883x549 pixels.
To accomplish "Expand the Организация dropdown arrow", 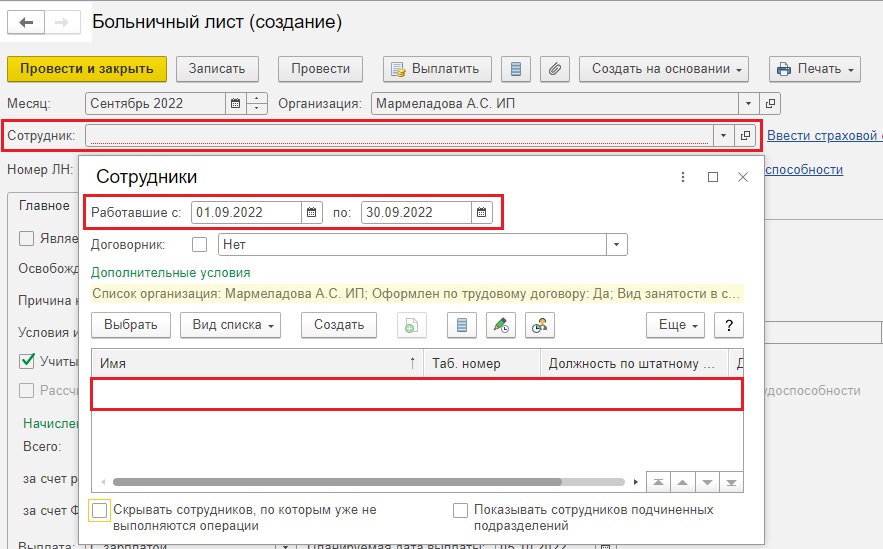I will pyautogui.click(x=748, y=104).
